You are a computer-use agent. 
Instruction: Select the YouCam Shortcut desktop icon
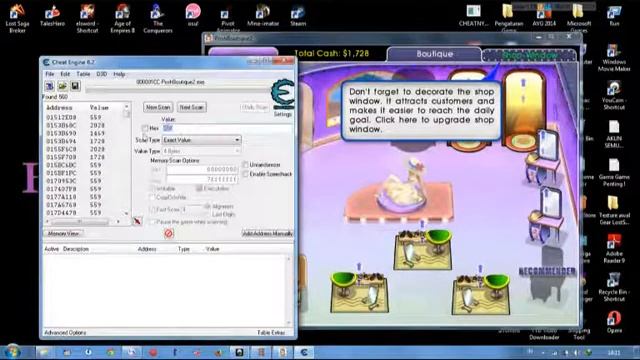coord(614,96)
